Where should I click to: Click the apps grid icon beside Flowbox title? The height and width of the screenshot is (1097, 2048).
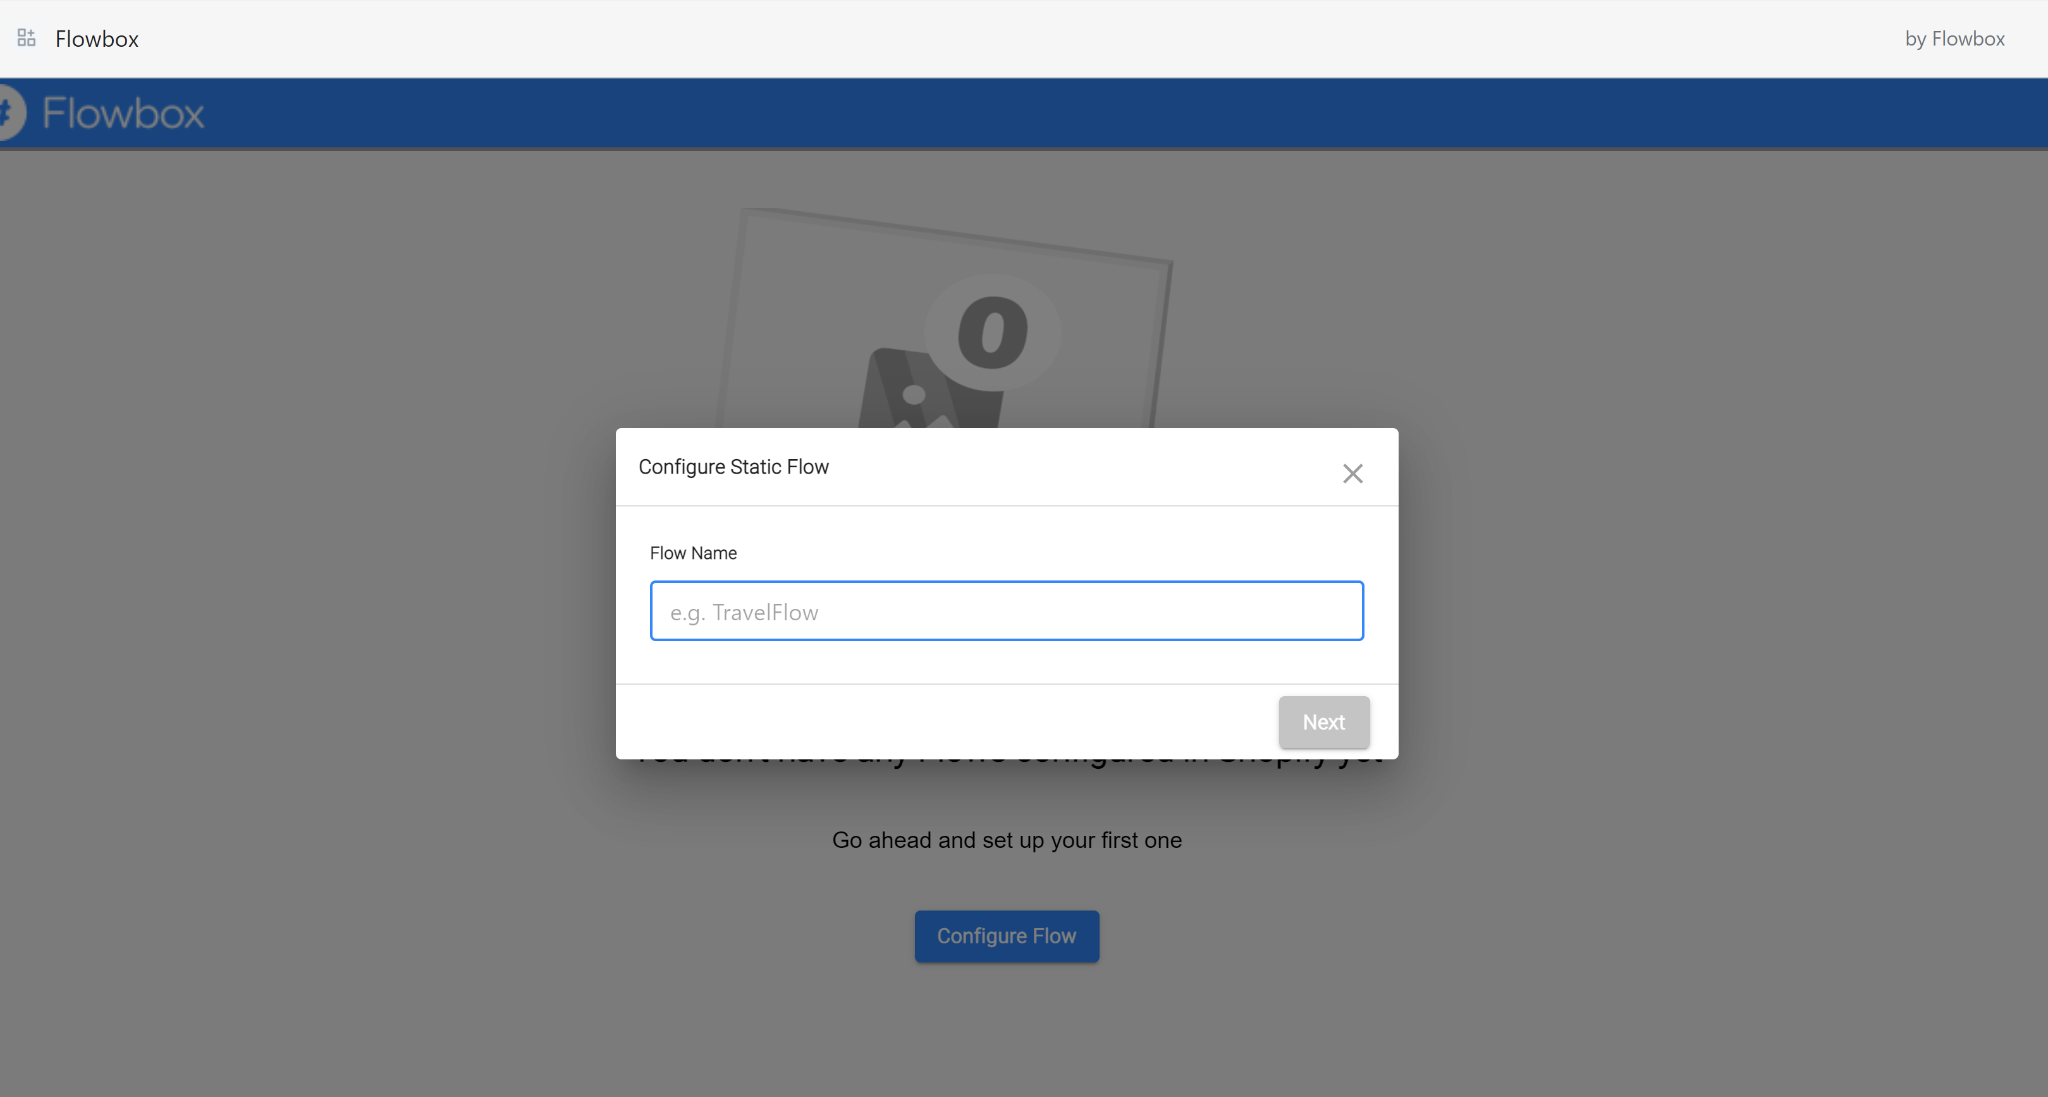[x=27, y=38]
